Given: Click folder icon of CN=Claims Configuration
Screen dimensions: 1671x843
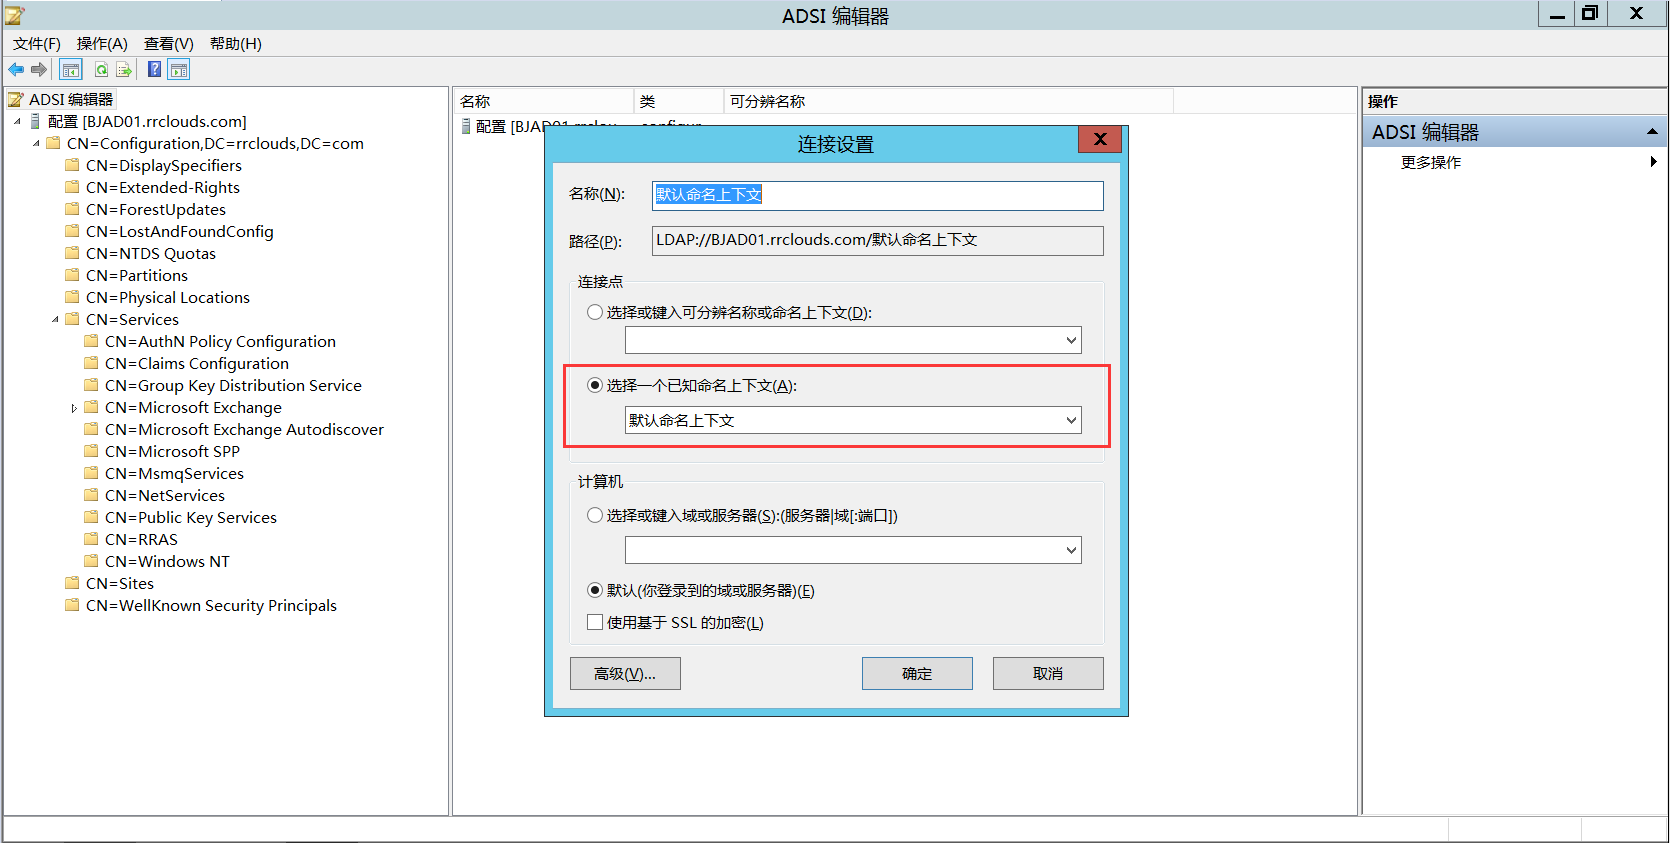Looking at the screenshot, I should [91, 363].
